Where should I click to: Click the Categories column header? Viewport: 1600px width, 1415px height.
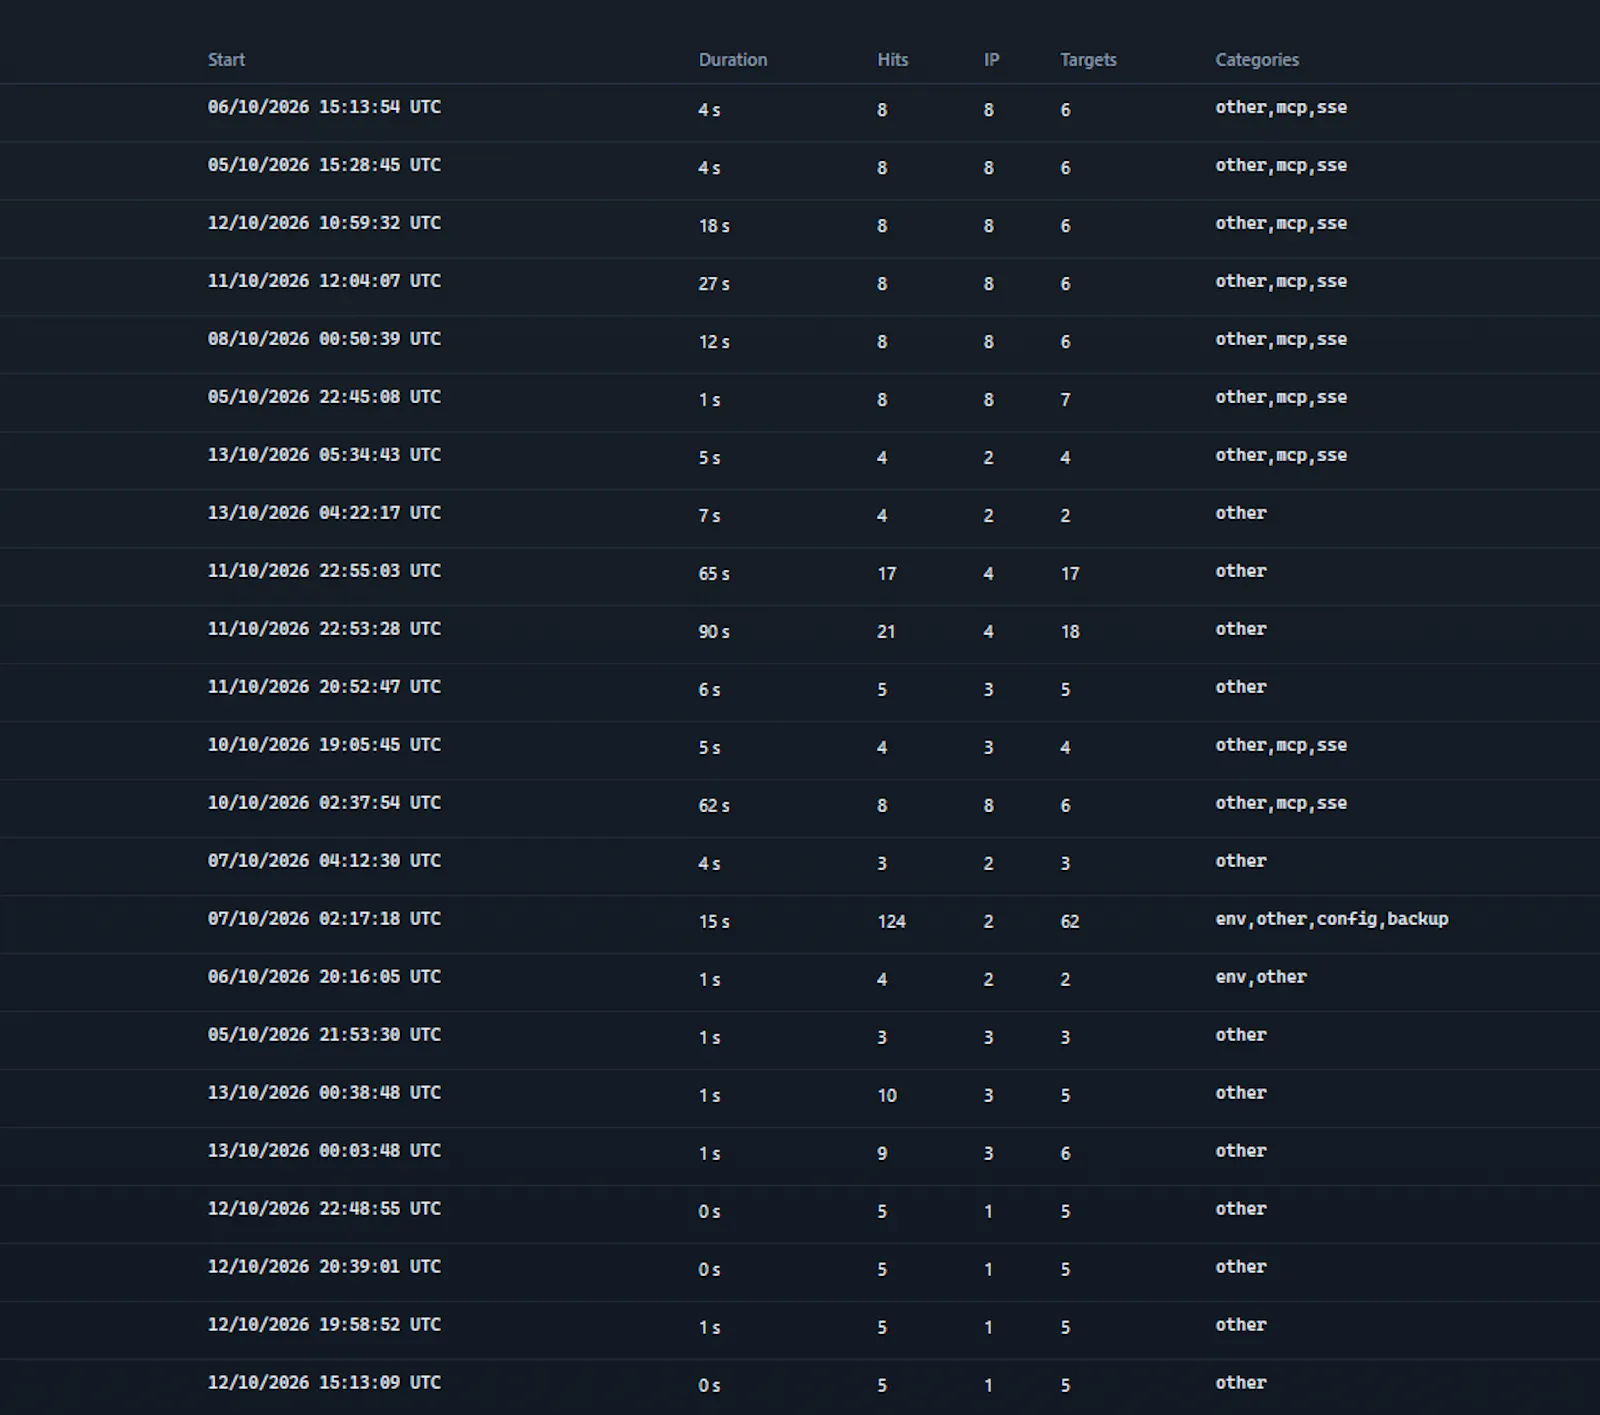pyautogui.click(x=1257, y=60)
